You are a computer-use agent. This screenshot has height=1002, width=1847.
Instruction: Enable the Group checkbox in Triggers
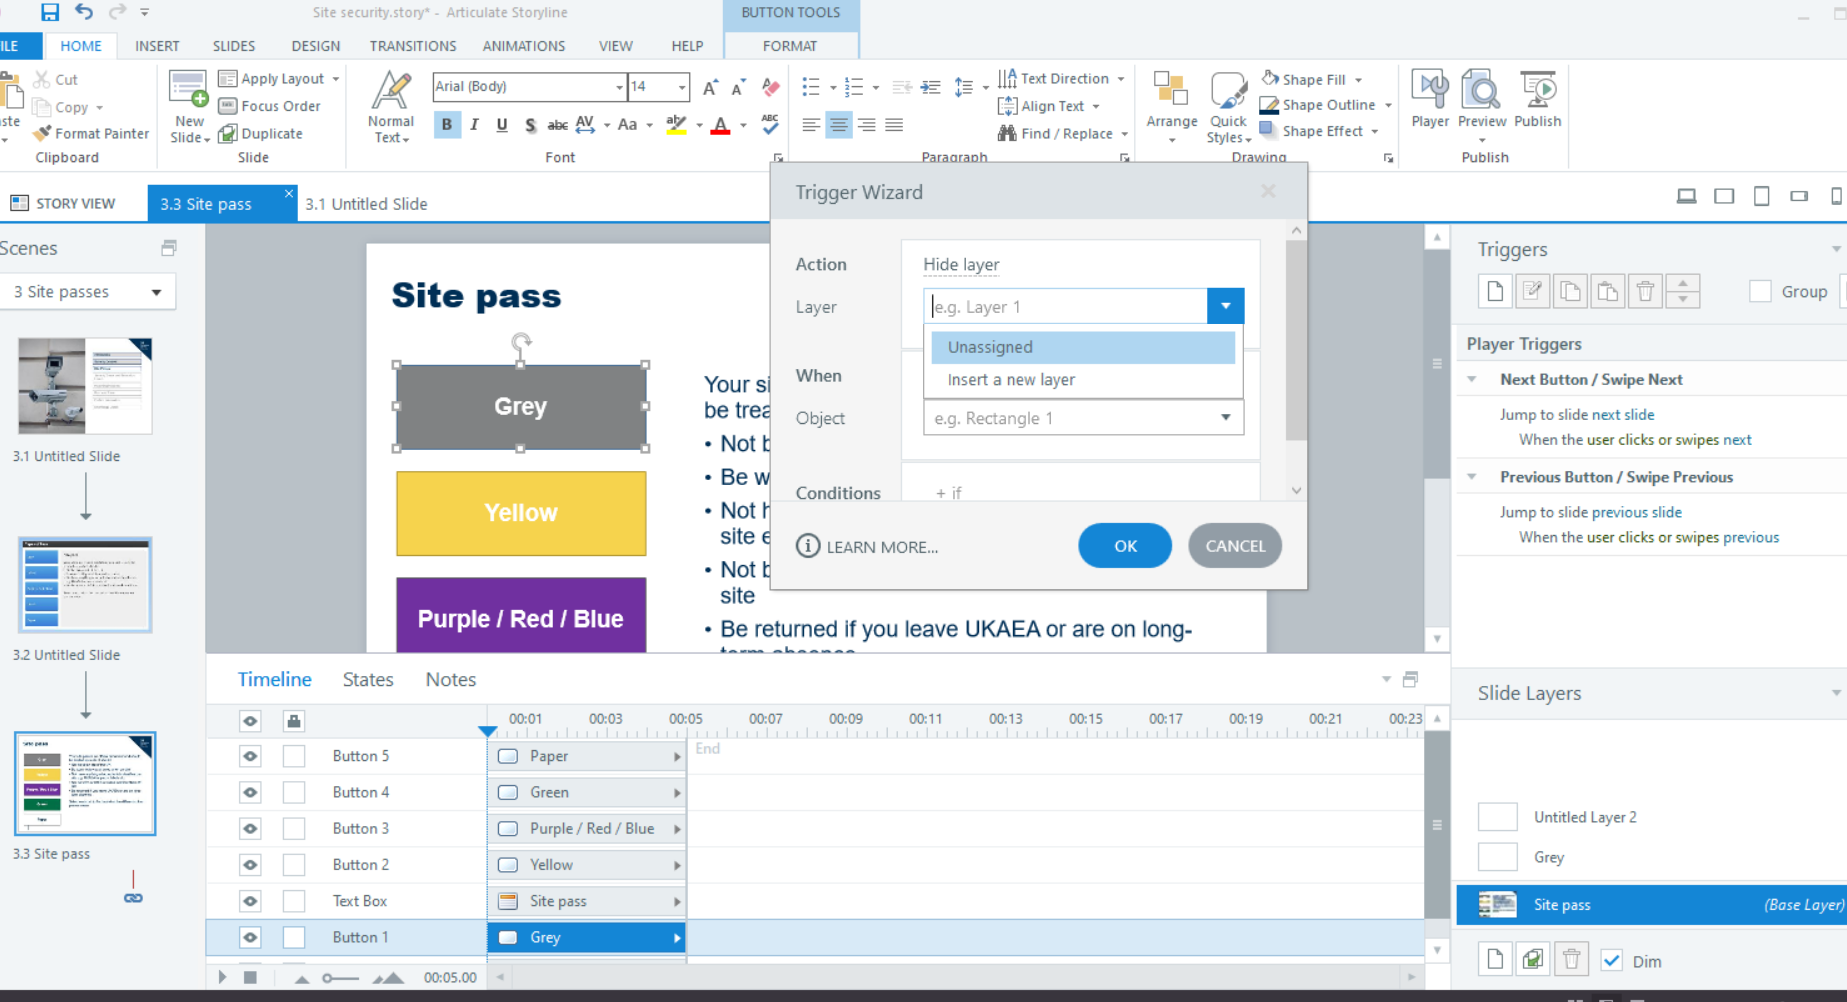pyautogui.click(x=1761, y=291)
